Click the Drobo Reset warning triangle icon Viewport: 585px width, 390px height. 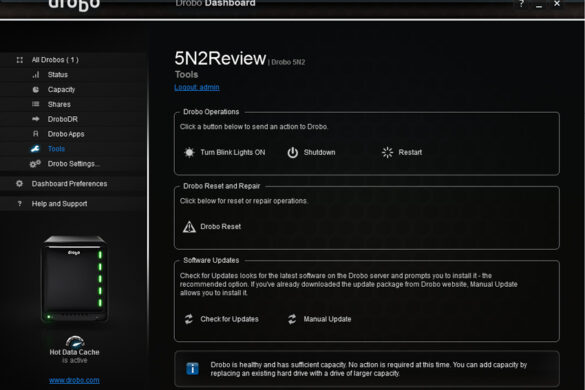coord(189,227)
